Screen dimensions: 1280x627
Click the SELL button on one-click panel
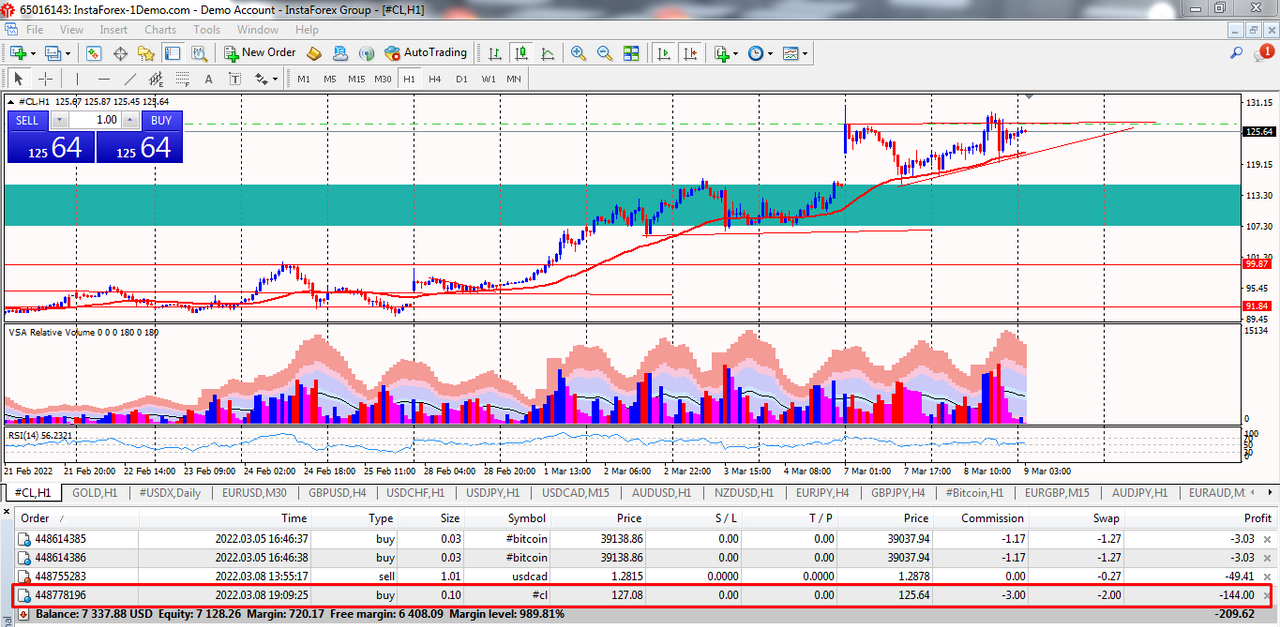27,120
